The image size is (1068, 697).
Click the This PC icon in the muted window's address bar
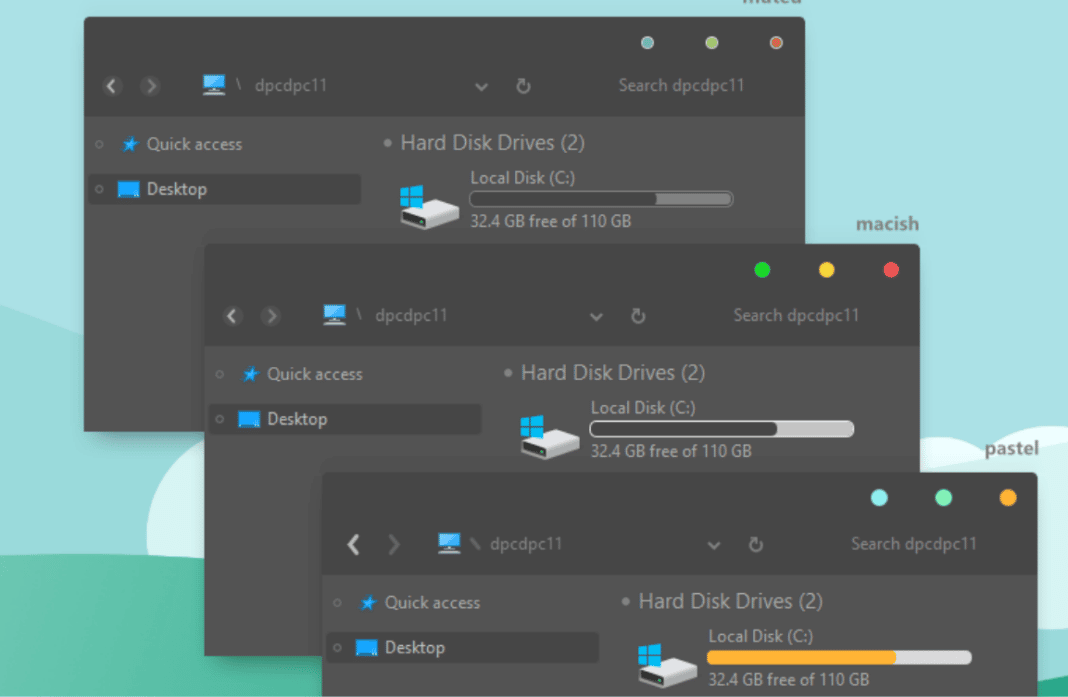point(213,85)
